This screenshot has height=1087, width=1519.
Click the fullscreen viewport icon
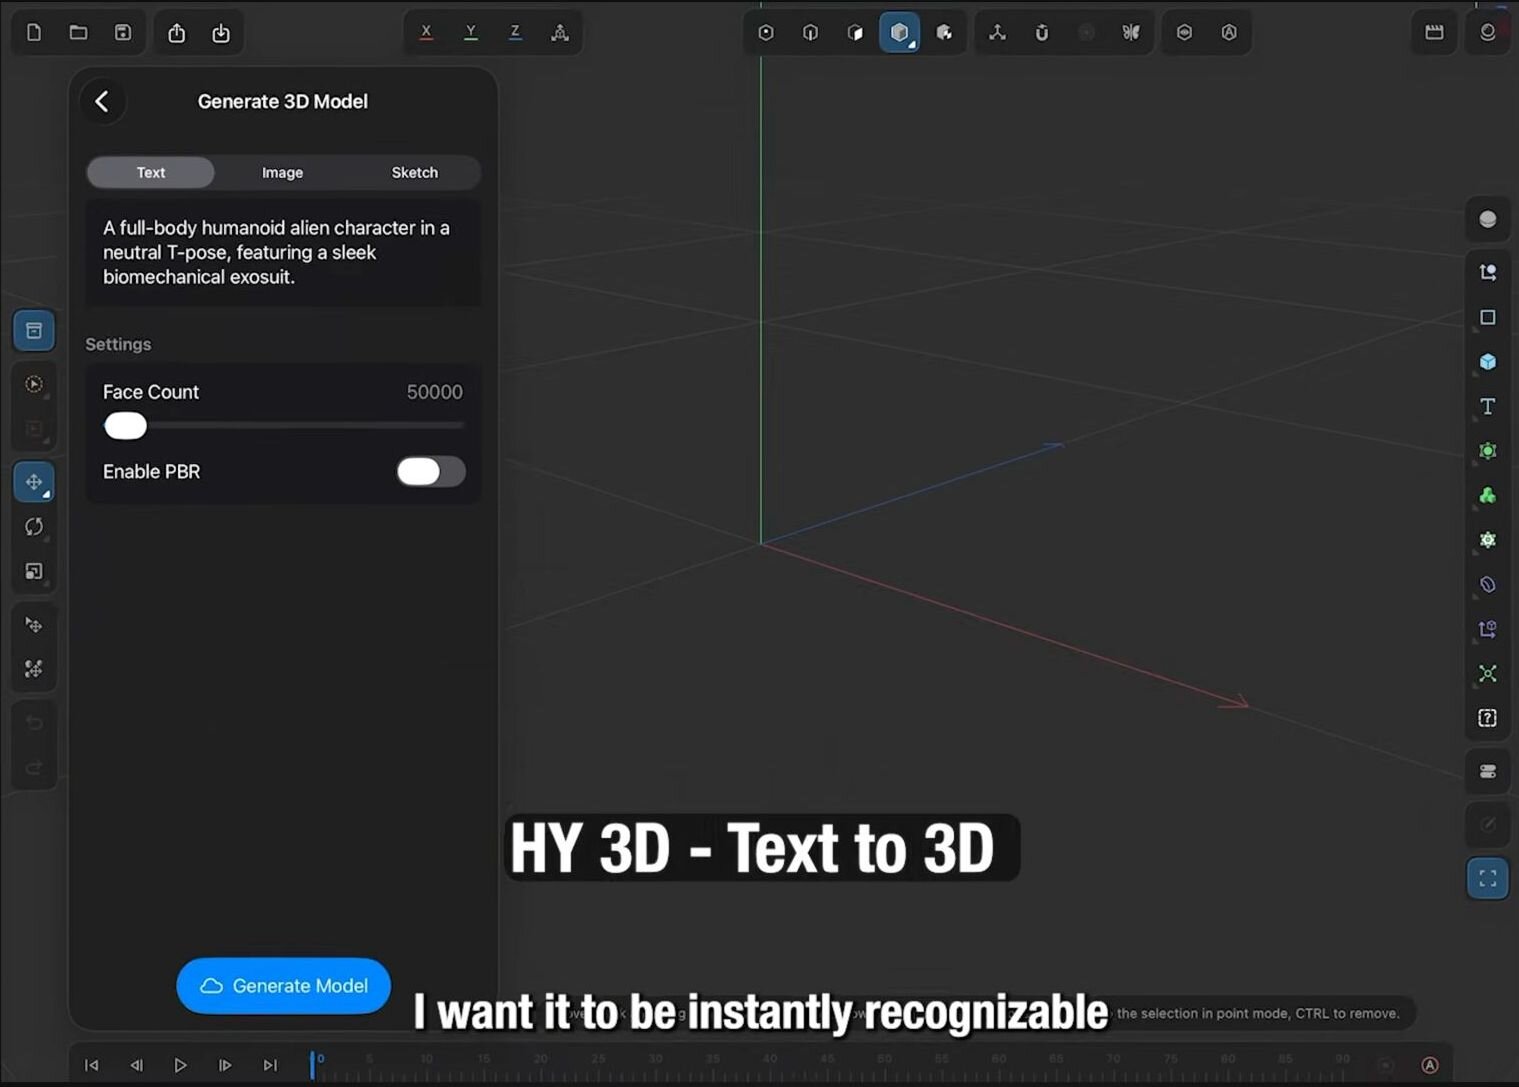click(x=1487, y=879)
